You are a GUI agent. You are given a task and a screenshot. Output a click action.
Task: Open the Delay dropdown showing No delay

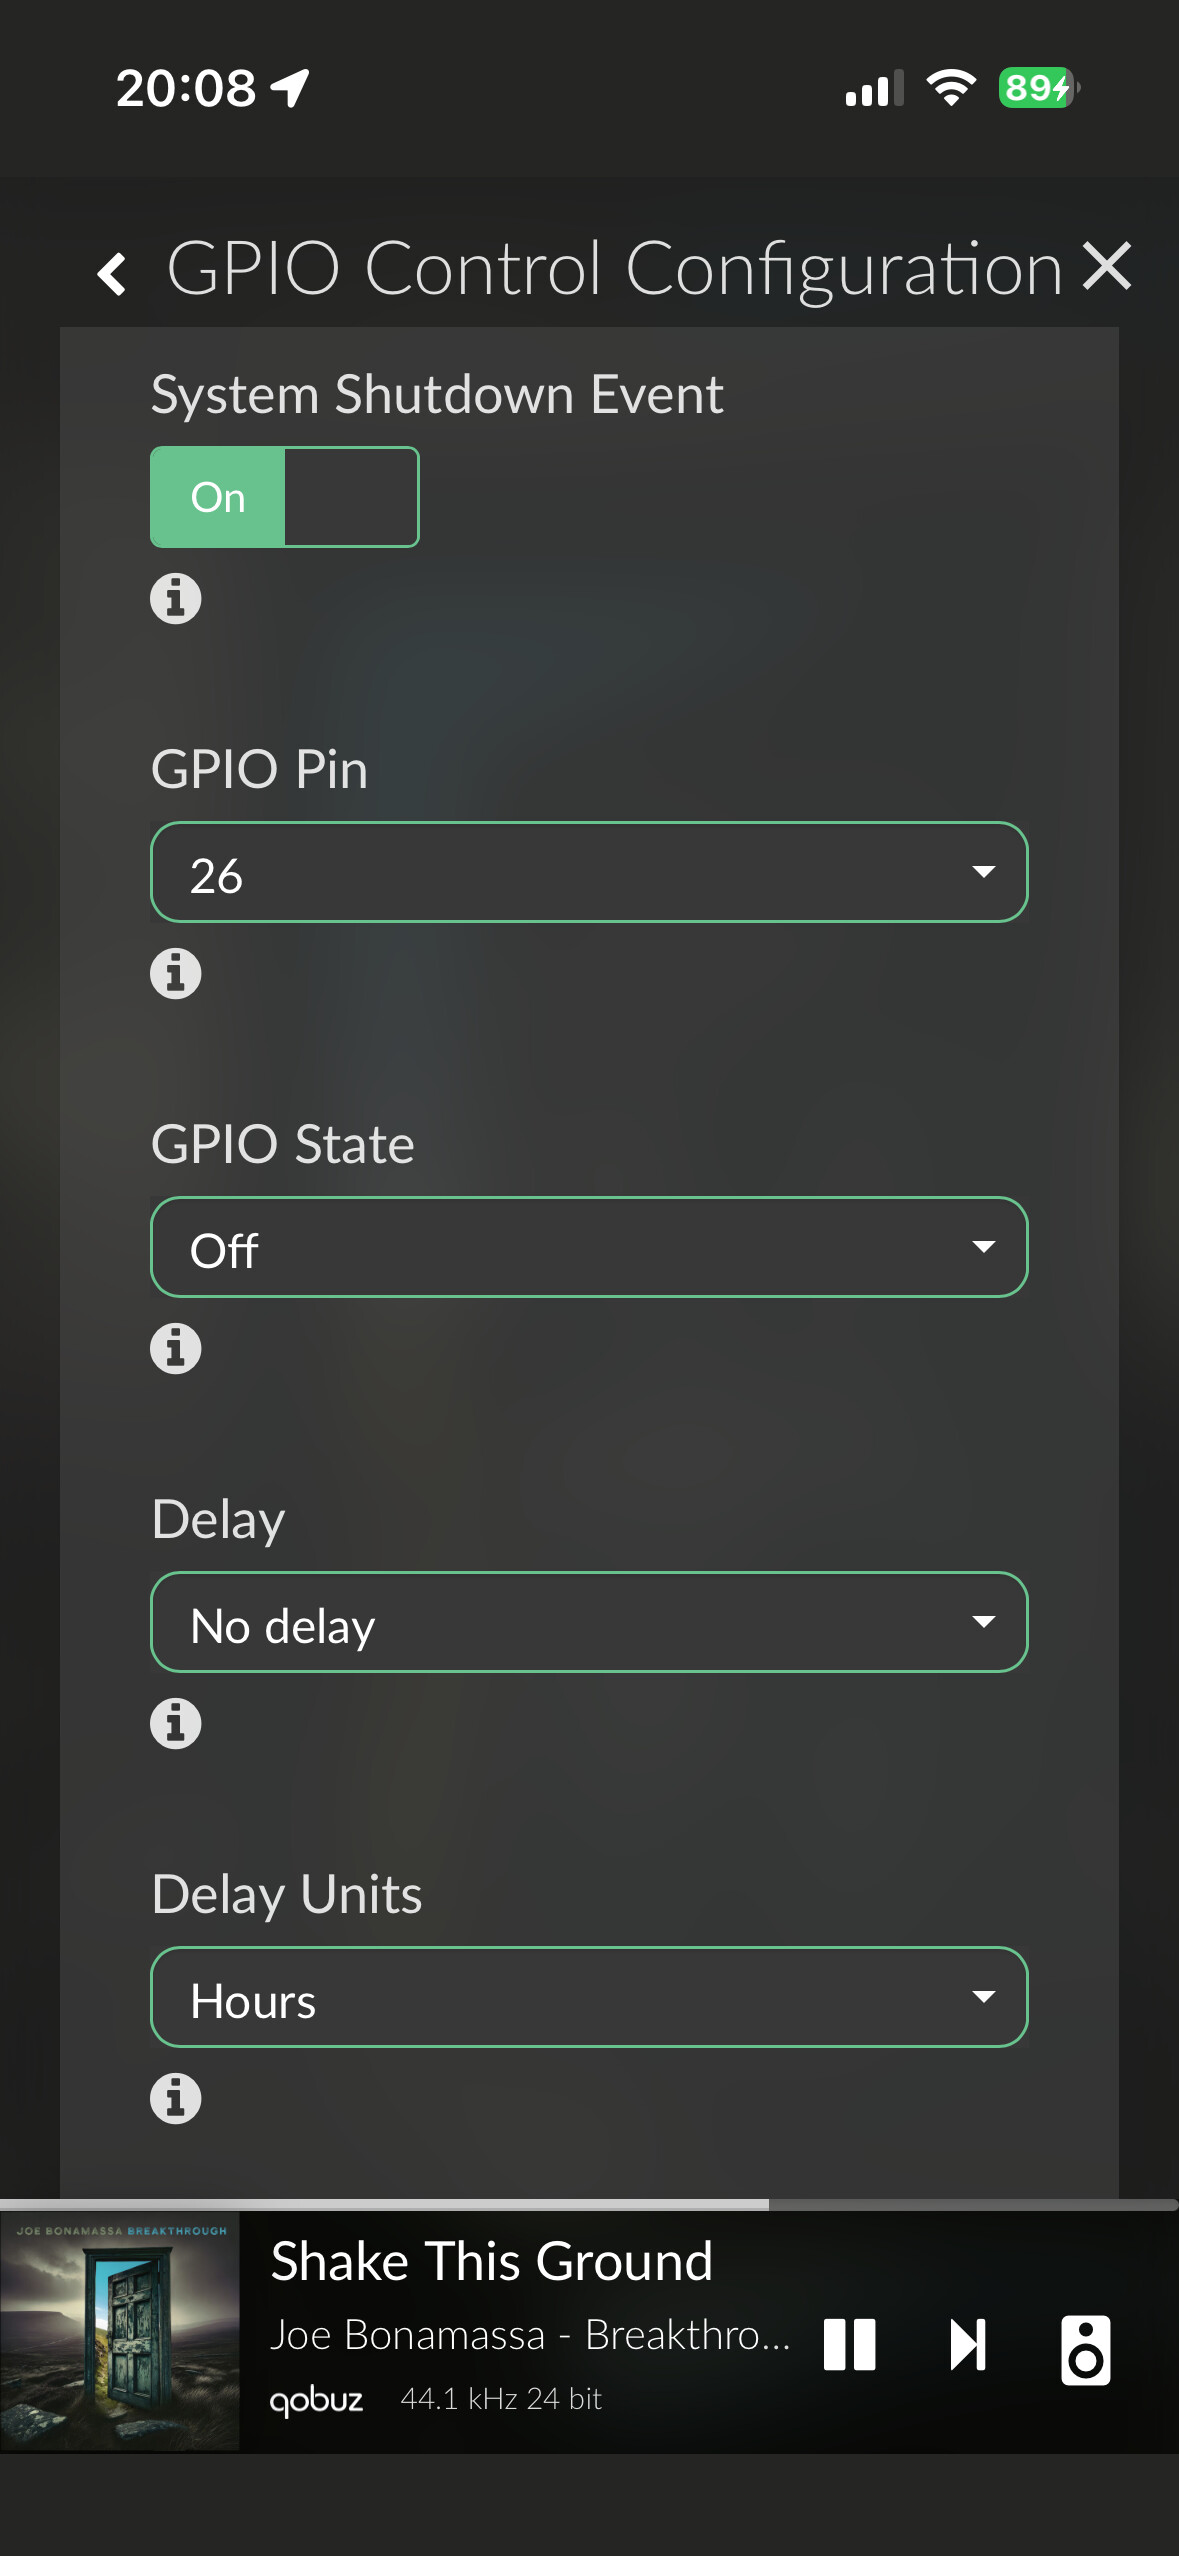pos(589,1623)
